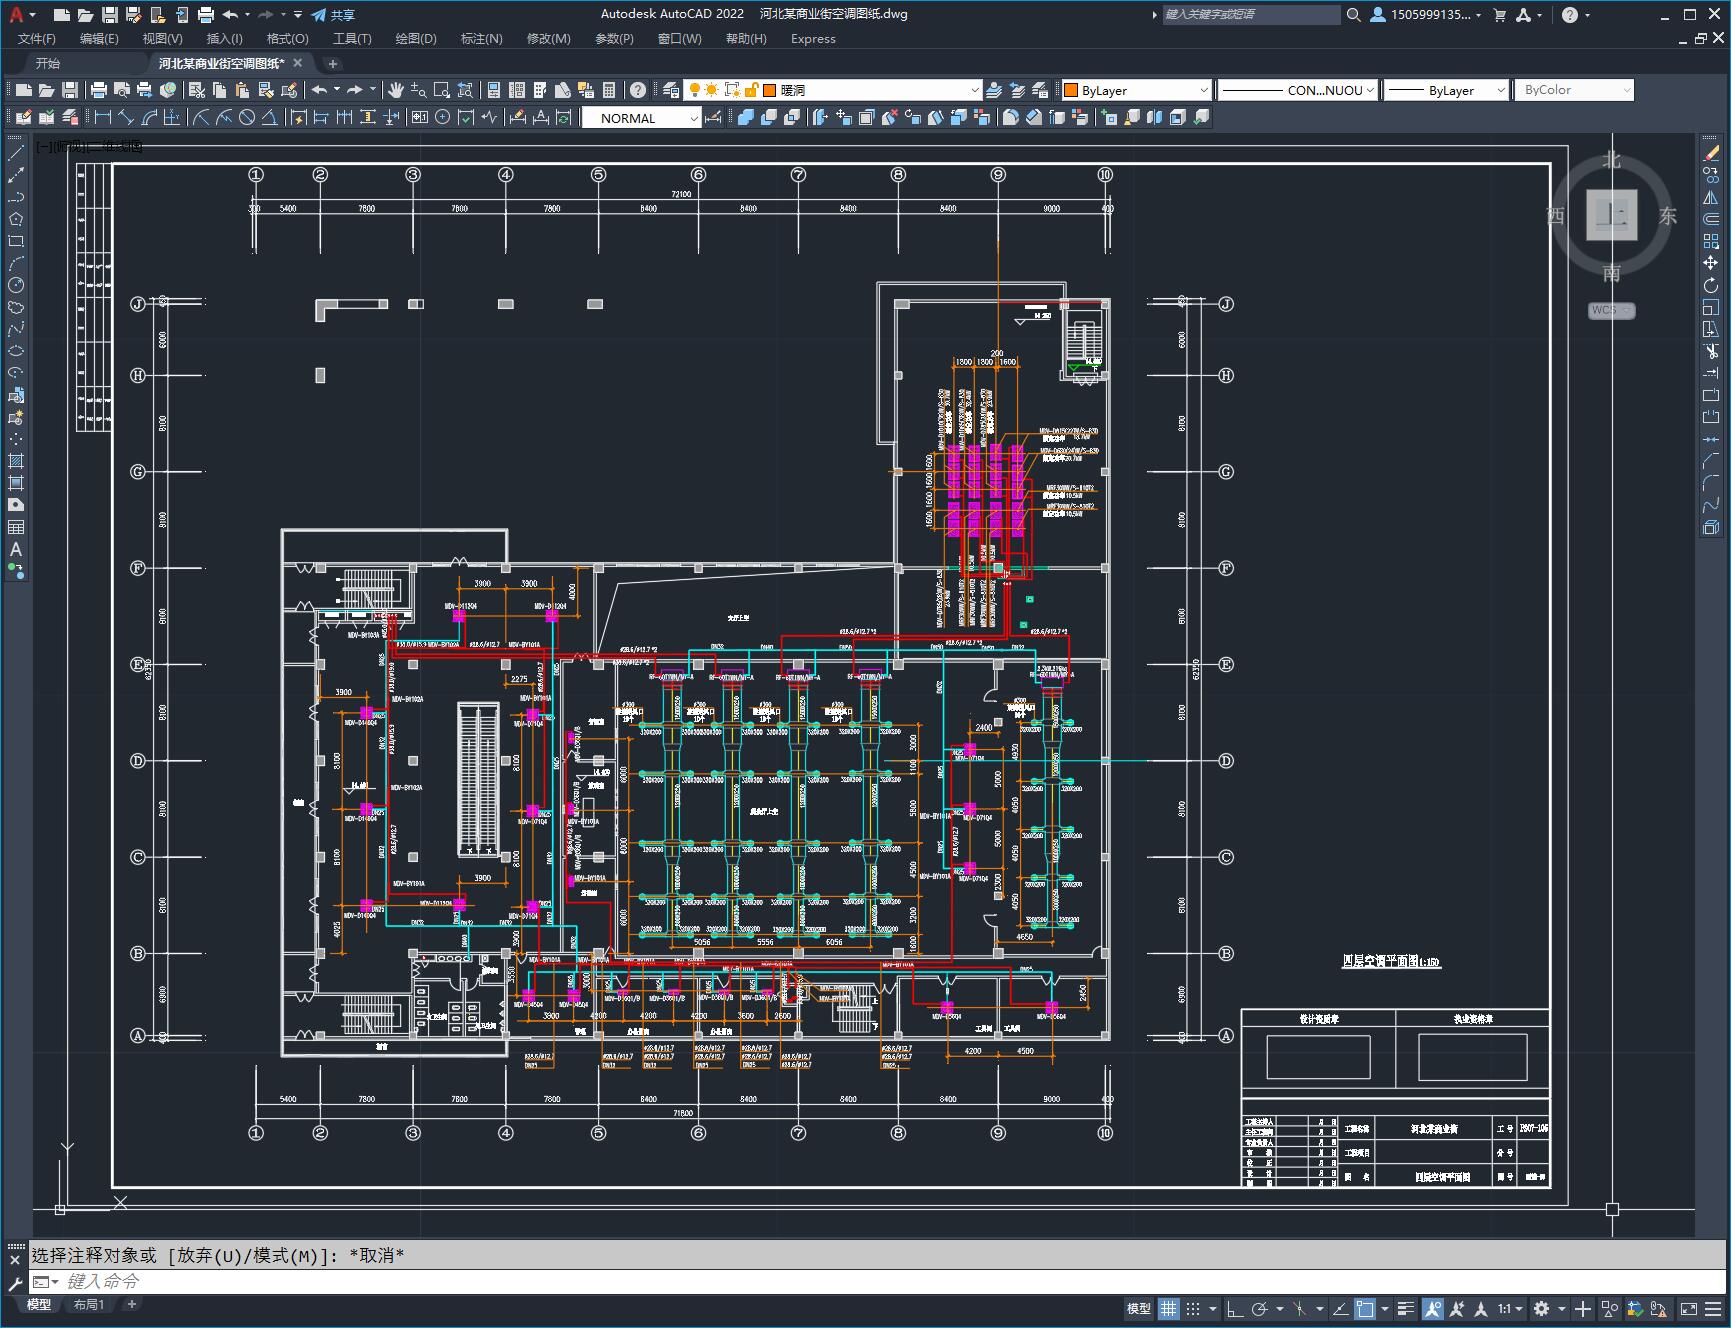
Task: Open the 文件(F) menu
Action: 37,38
